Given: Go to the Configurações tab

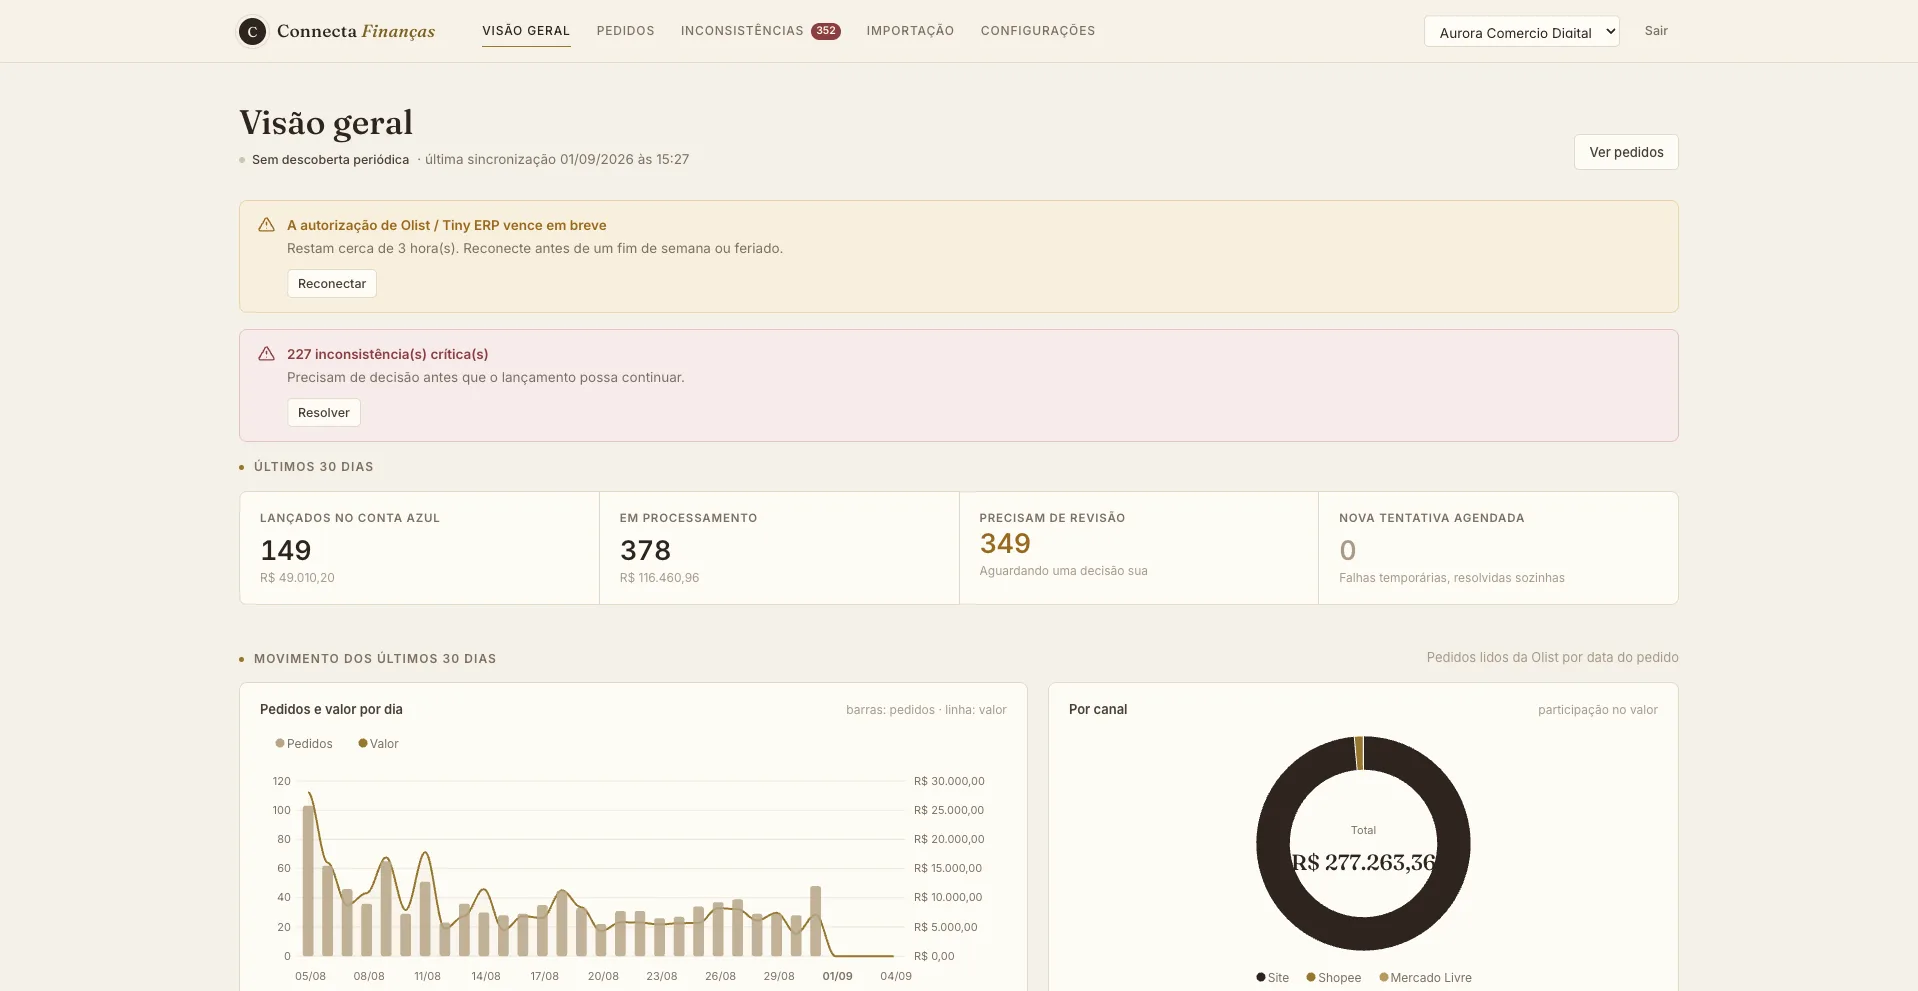Looking at the screenshot, I should [1037, 31].
